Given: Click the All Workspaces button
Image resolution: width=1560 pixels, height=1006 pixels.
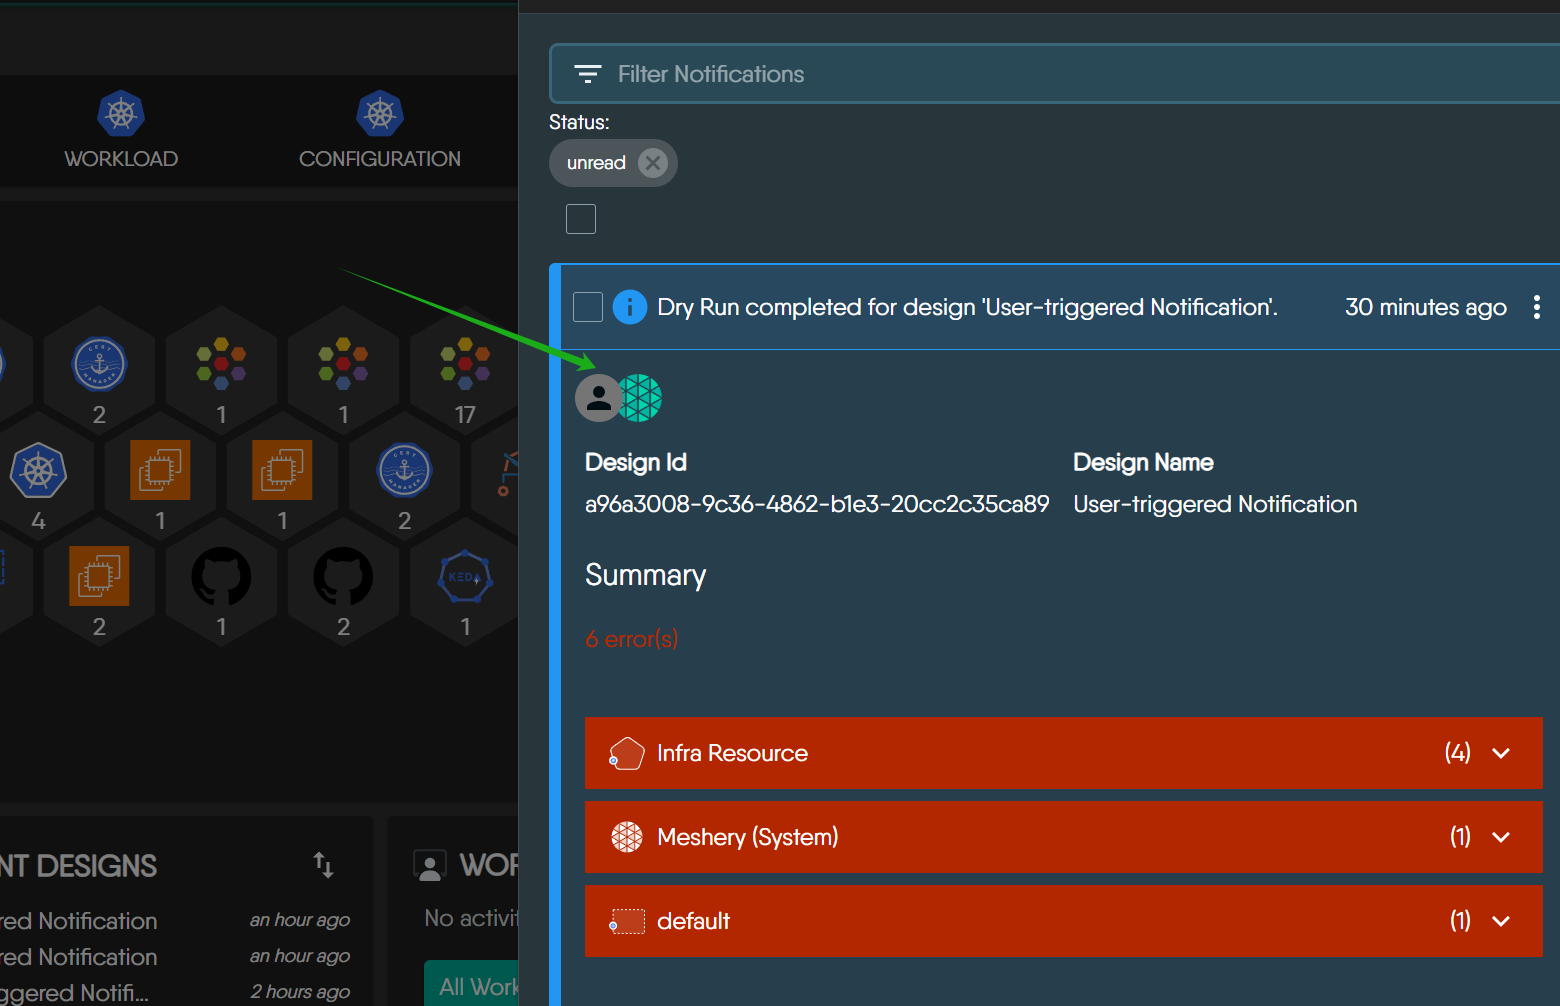Looking at the screenshot, I should point(473,986).
